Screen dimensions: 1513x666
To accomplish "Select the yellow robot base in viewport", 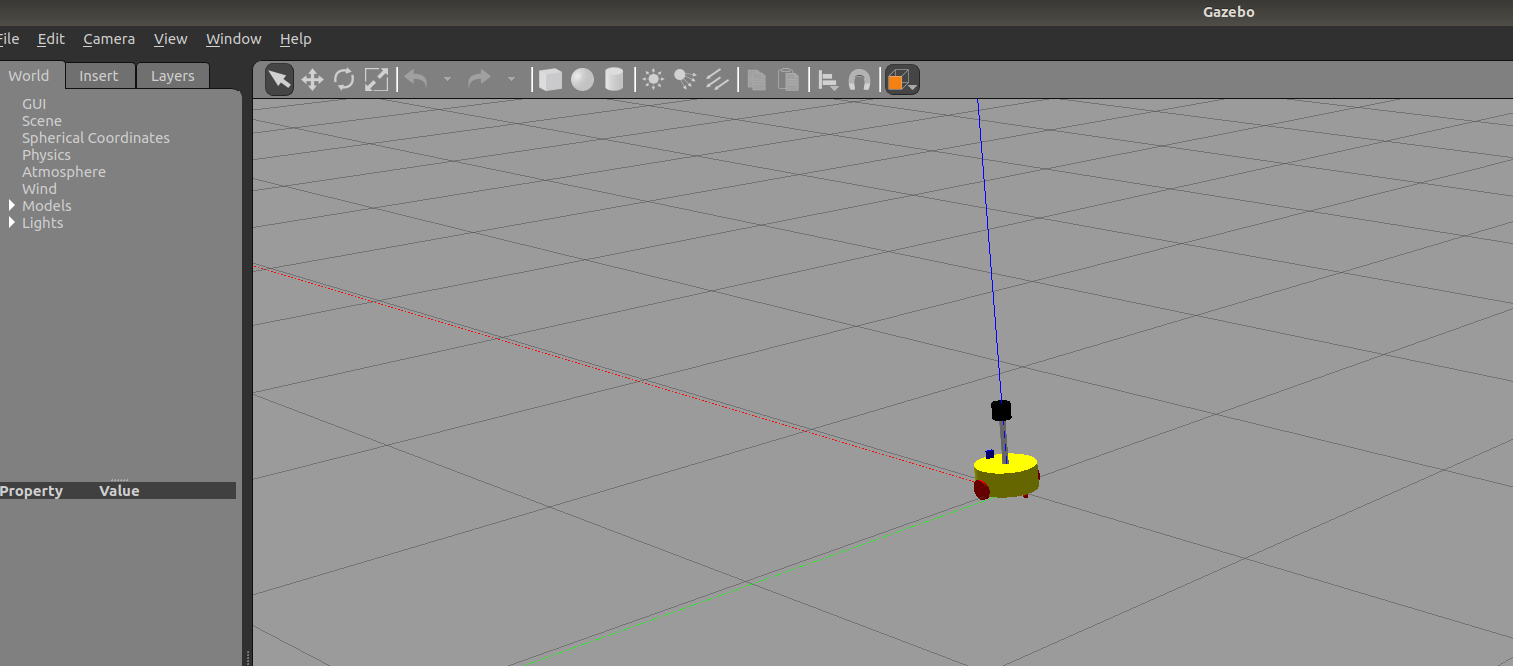I will tap(1006, 476).
